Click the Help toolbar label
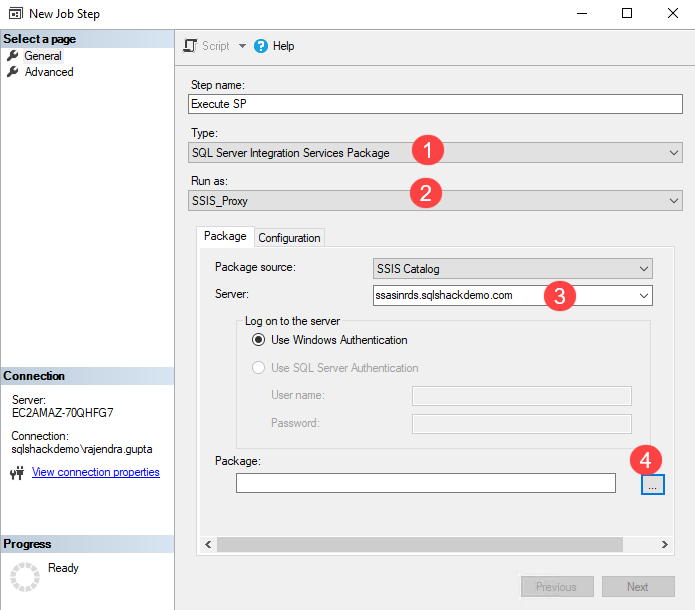The image size is (695, 610). (x=283, y=46)
